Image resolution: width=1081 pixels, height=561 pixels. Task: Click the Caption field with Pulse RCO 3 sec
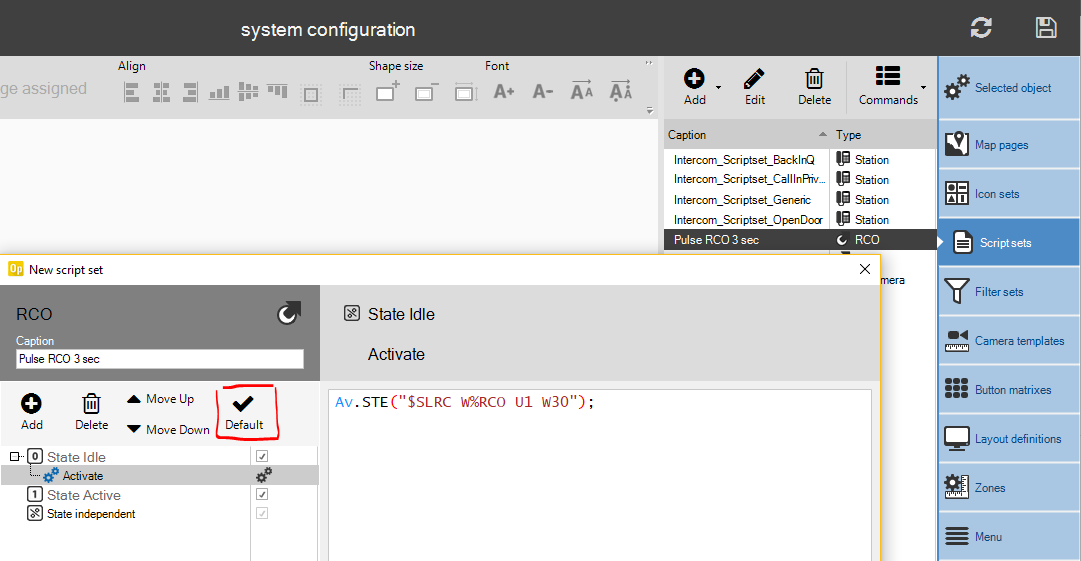[159, 358]
